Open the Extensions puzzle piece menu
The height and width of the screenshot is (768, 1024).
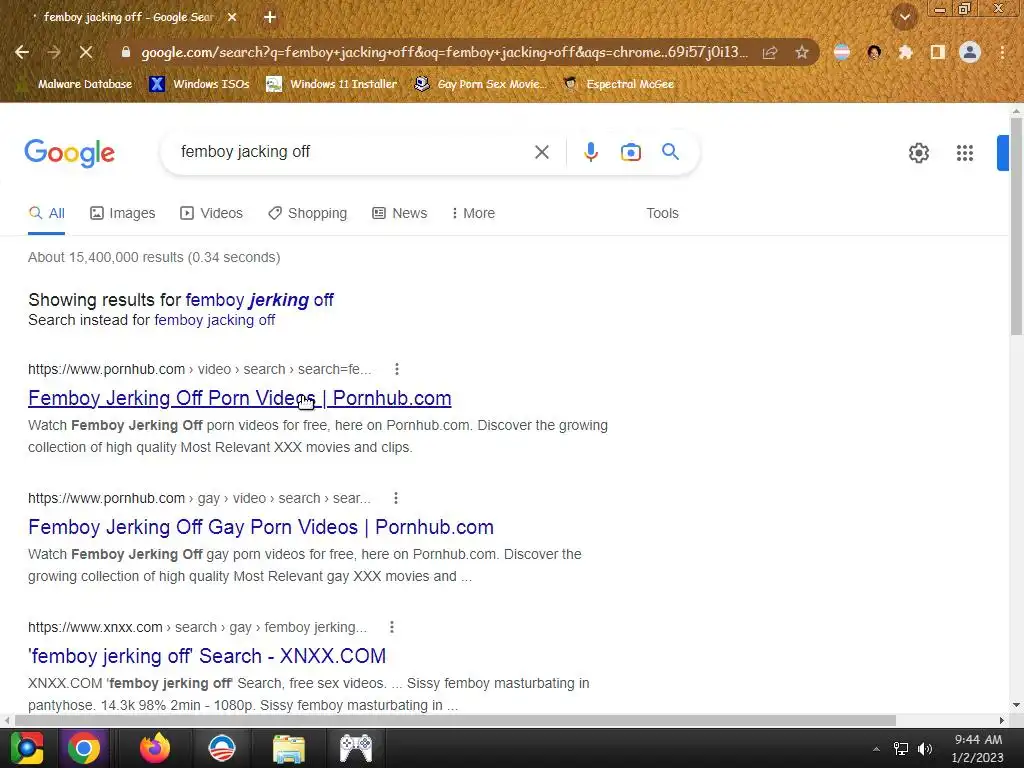(905, 52)
